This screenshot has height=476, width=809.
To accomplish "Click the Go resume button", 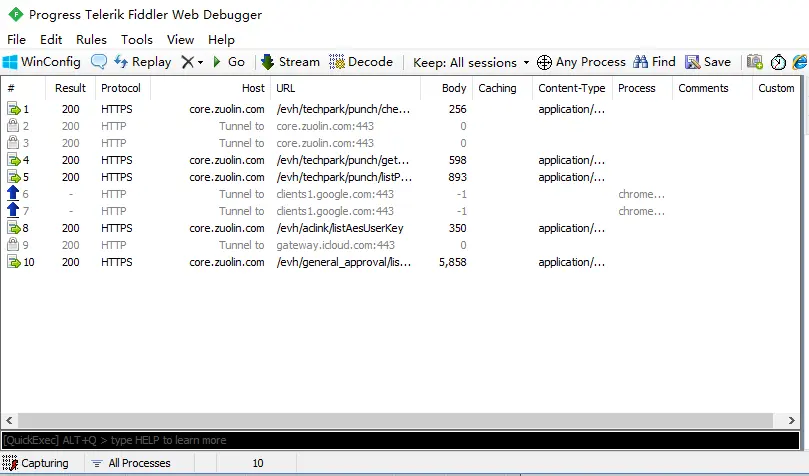I will (x=229, y=62).
